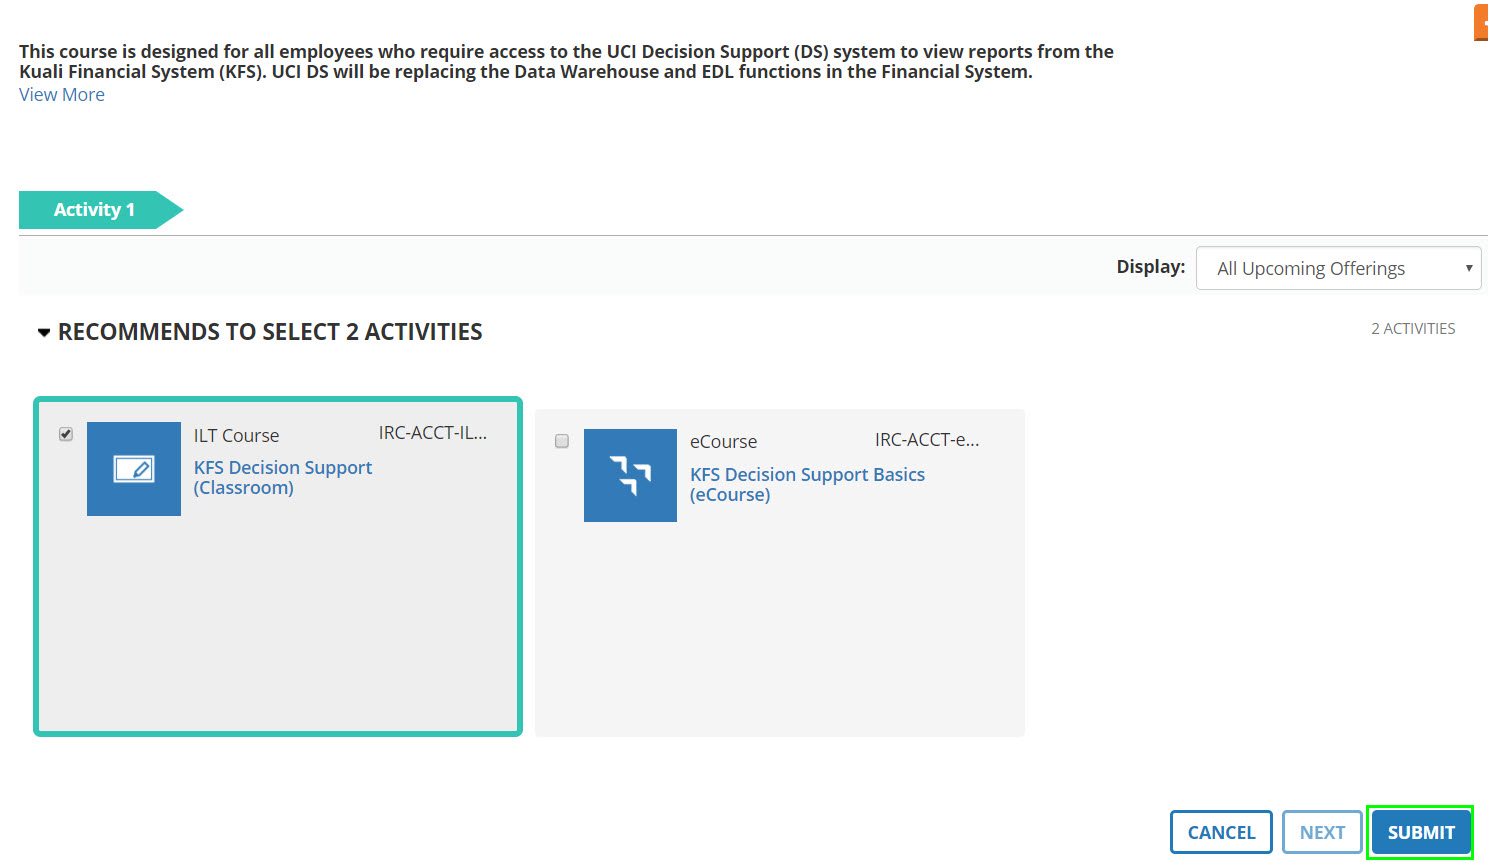Collapse the Recommends to Select 2 Activities section
This screenshot has width=1488, height=863.
pos(44,332)
